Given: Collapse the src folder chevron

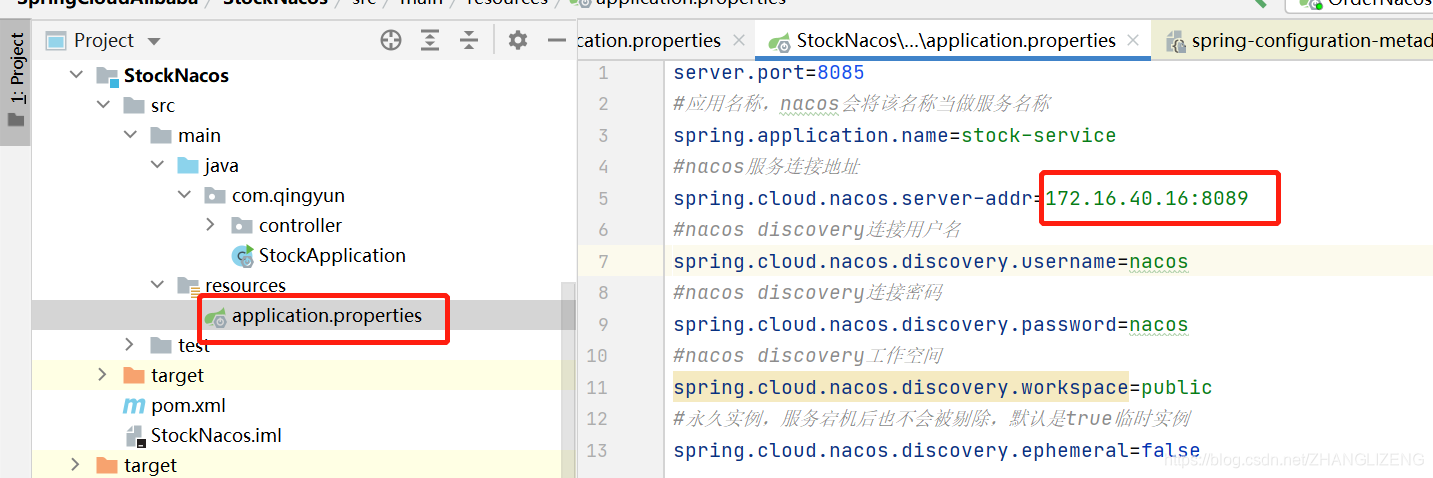Looking at the screenshot, I should (103, 105).
